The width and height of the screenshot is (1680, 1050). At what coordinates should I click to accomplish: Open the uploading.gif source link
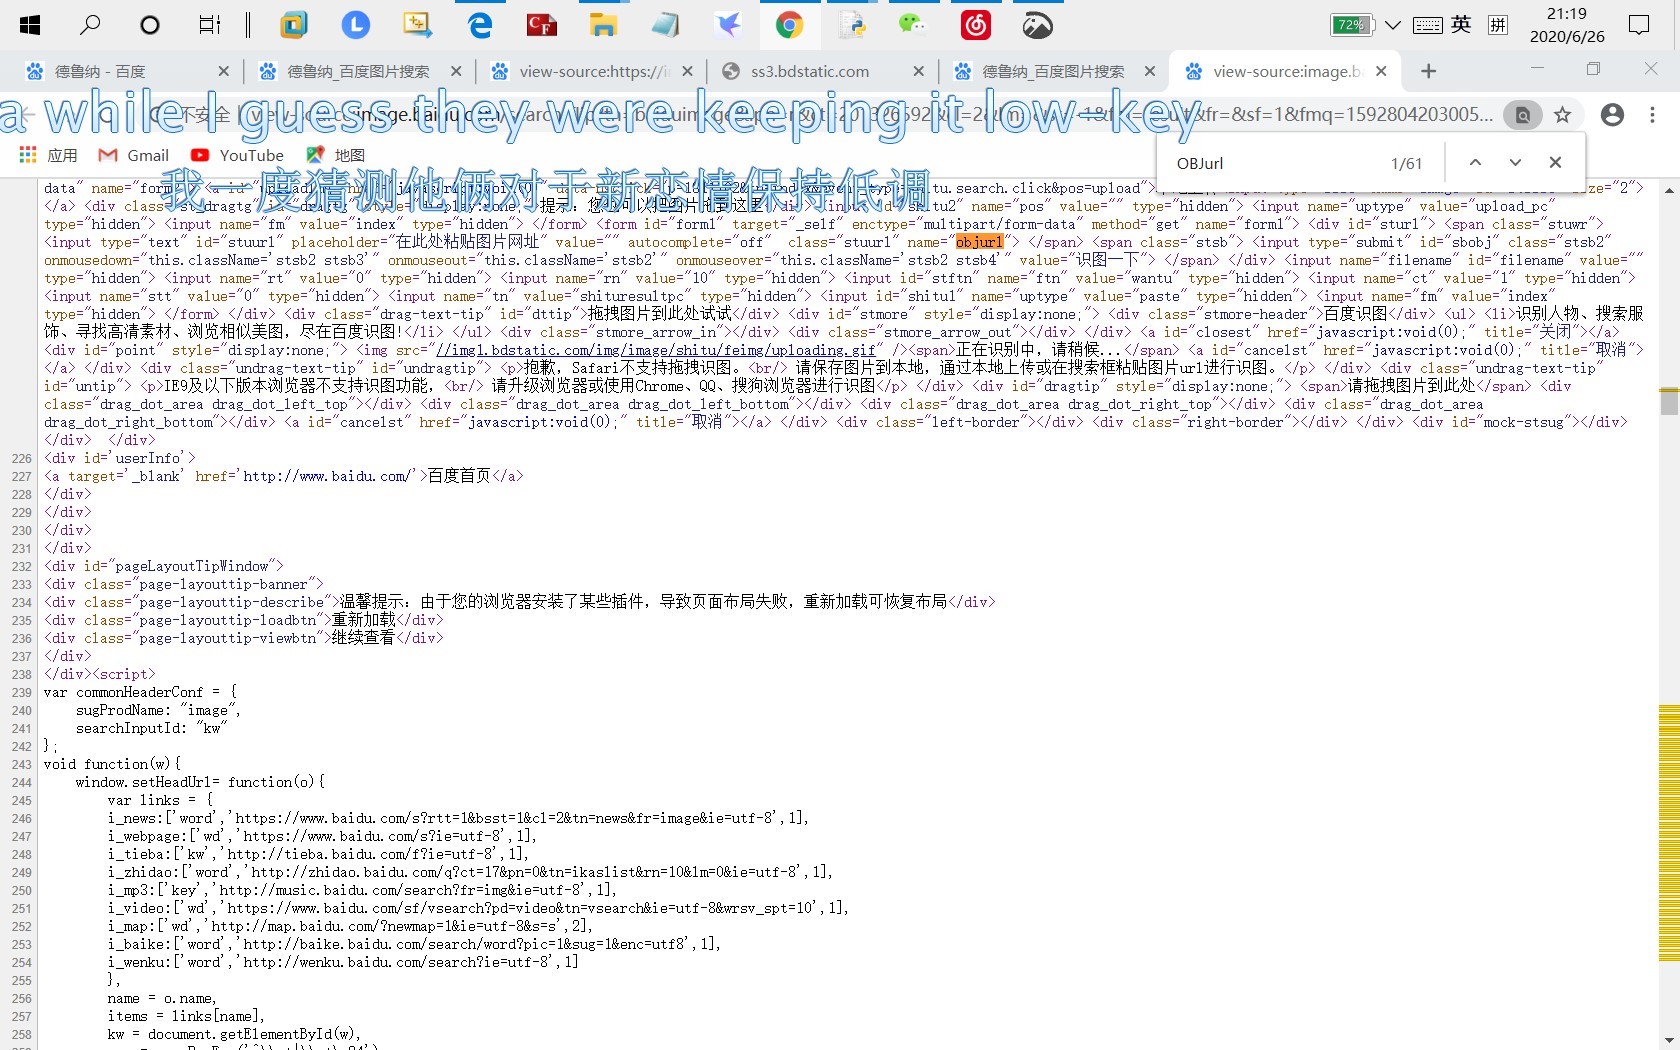(x=656, y=350)
